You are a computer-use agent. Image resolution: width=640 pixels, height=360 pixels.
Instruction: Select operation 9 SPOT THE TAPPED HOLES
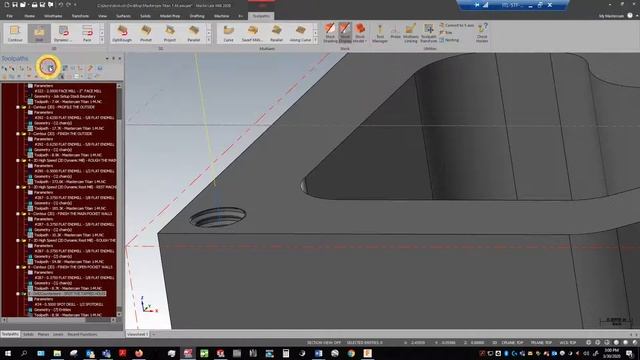[x=67, y=294]
